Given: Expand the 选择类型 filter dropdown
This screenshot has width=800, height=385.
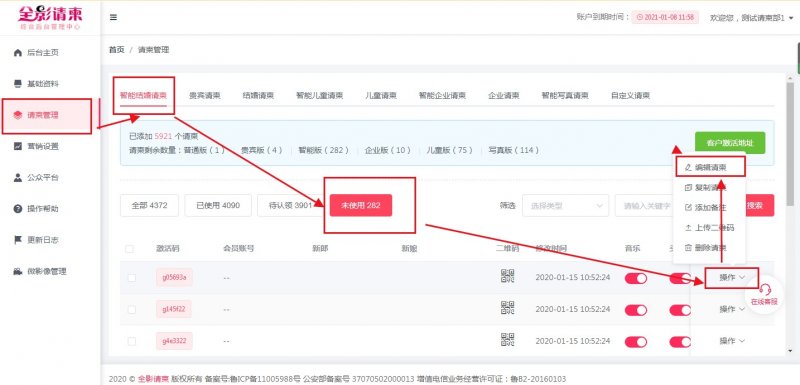Looking at the screenshot, I should 565,206.
